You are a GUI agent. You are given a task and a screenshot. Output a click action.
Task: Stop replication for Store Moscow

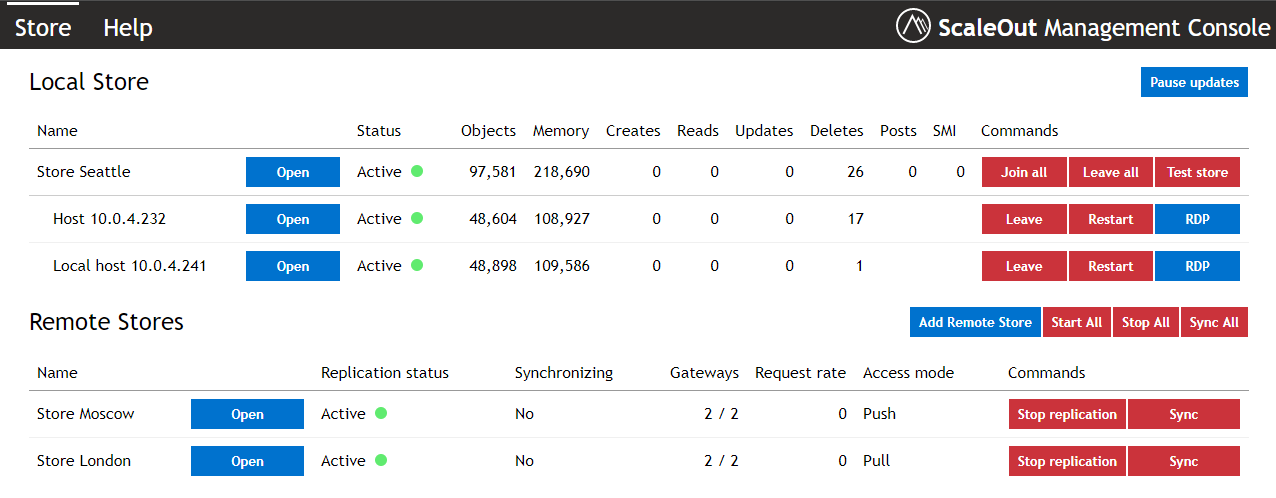point(1067,414)
